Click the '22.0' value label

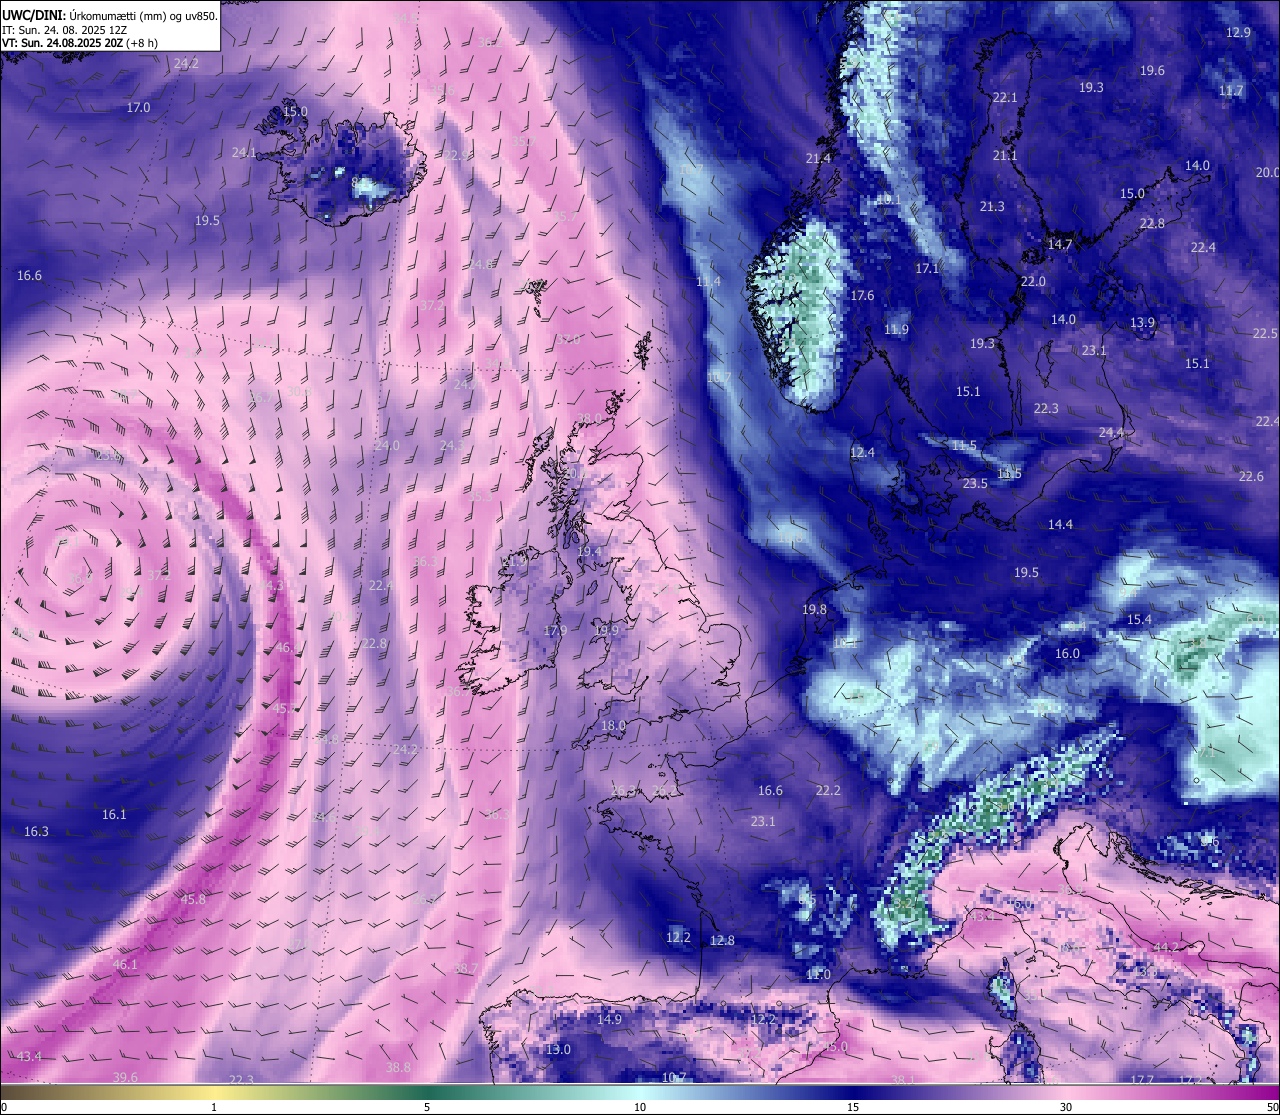[1033, 281]
